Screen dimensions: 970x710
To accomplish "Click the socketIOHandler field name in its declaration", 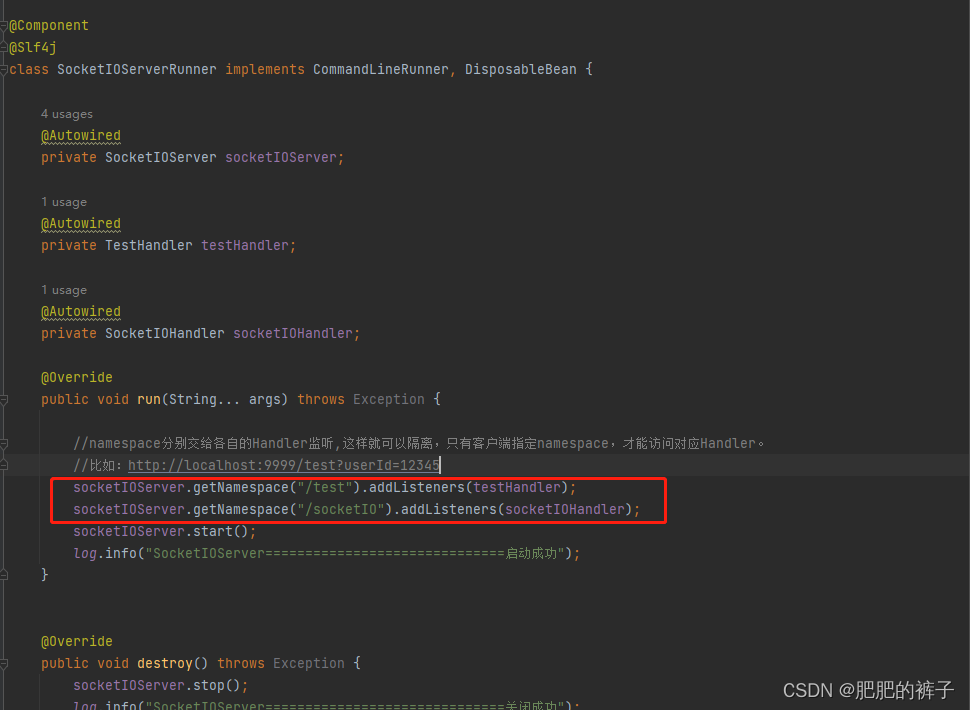I will coord(293,333).
